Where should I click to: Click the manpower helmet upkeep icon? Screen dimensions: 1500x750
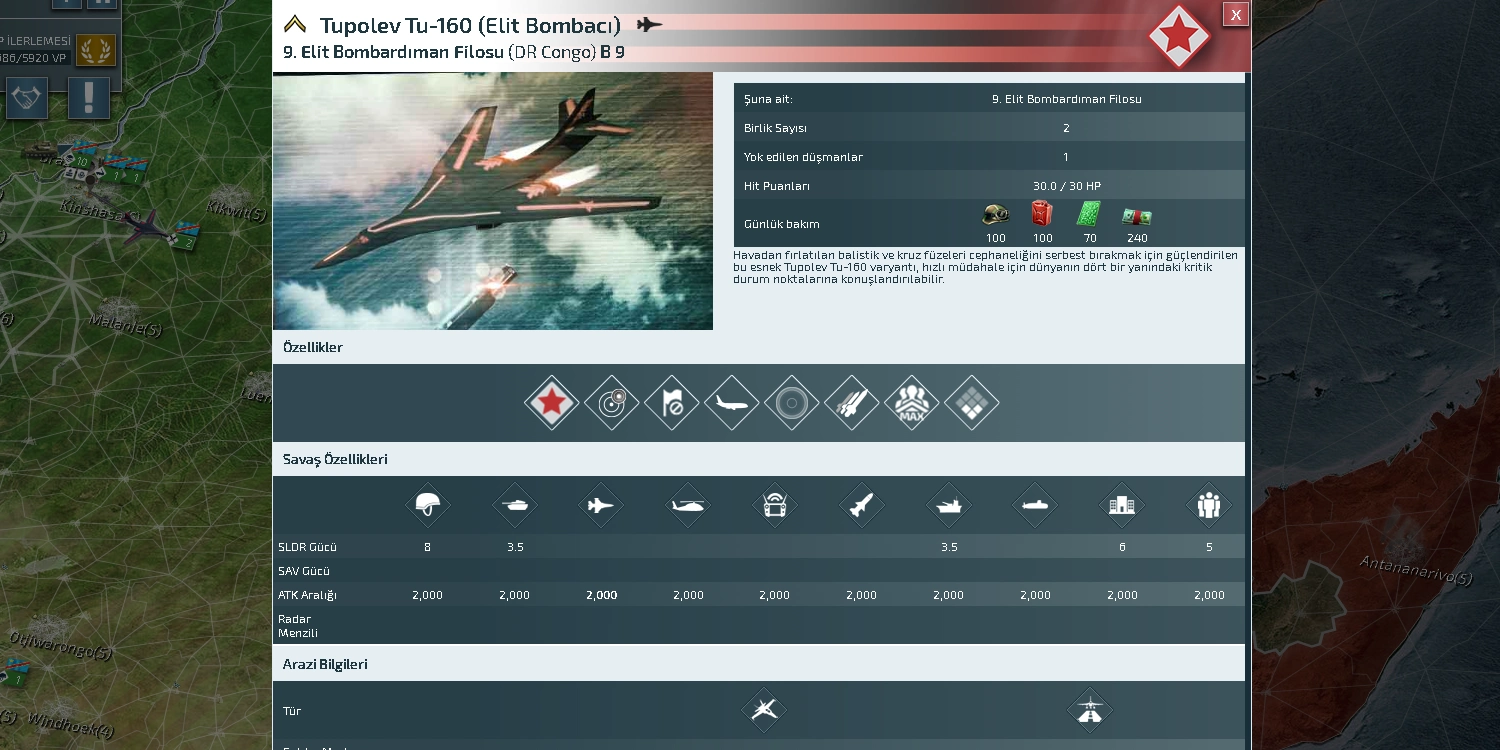[996, 215]
